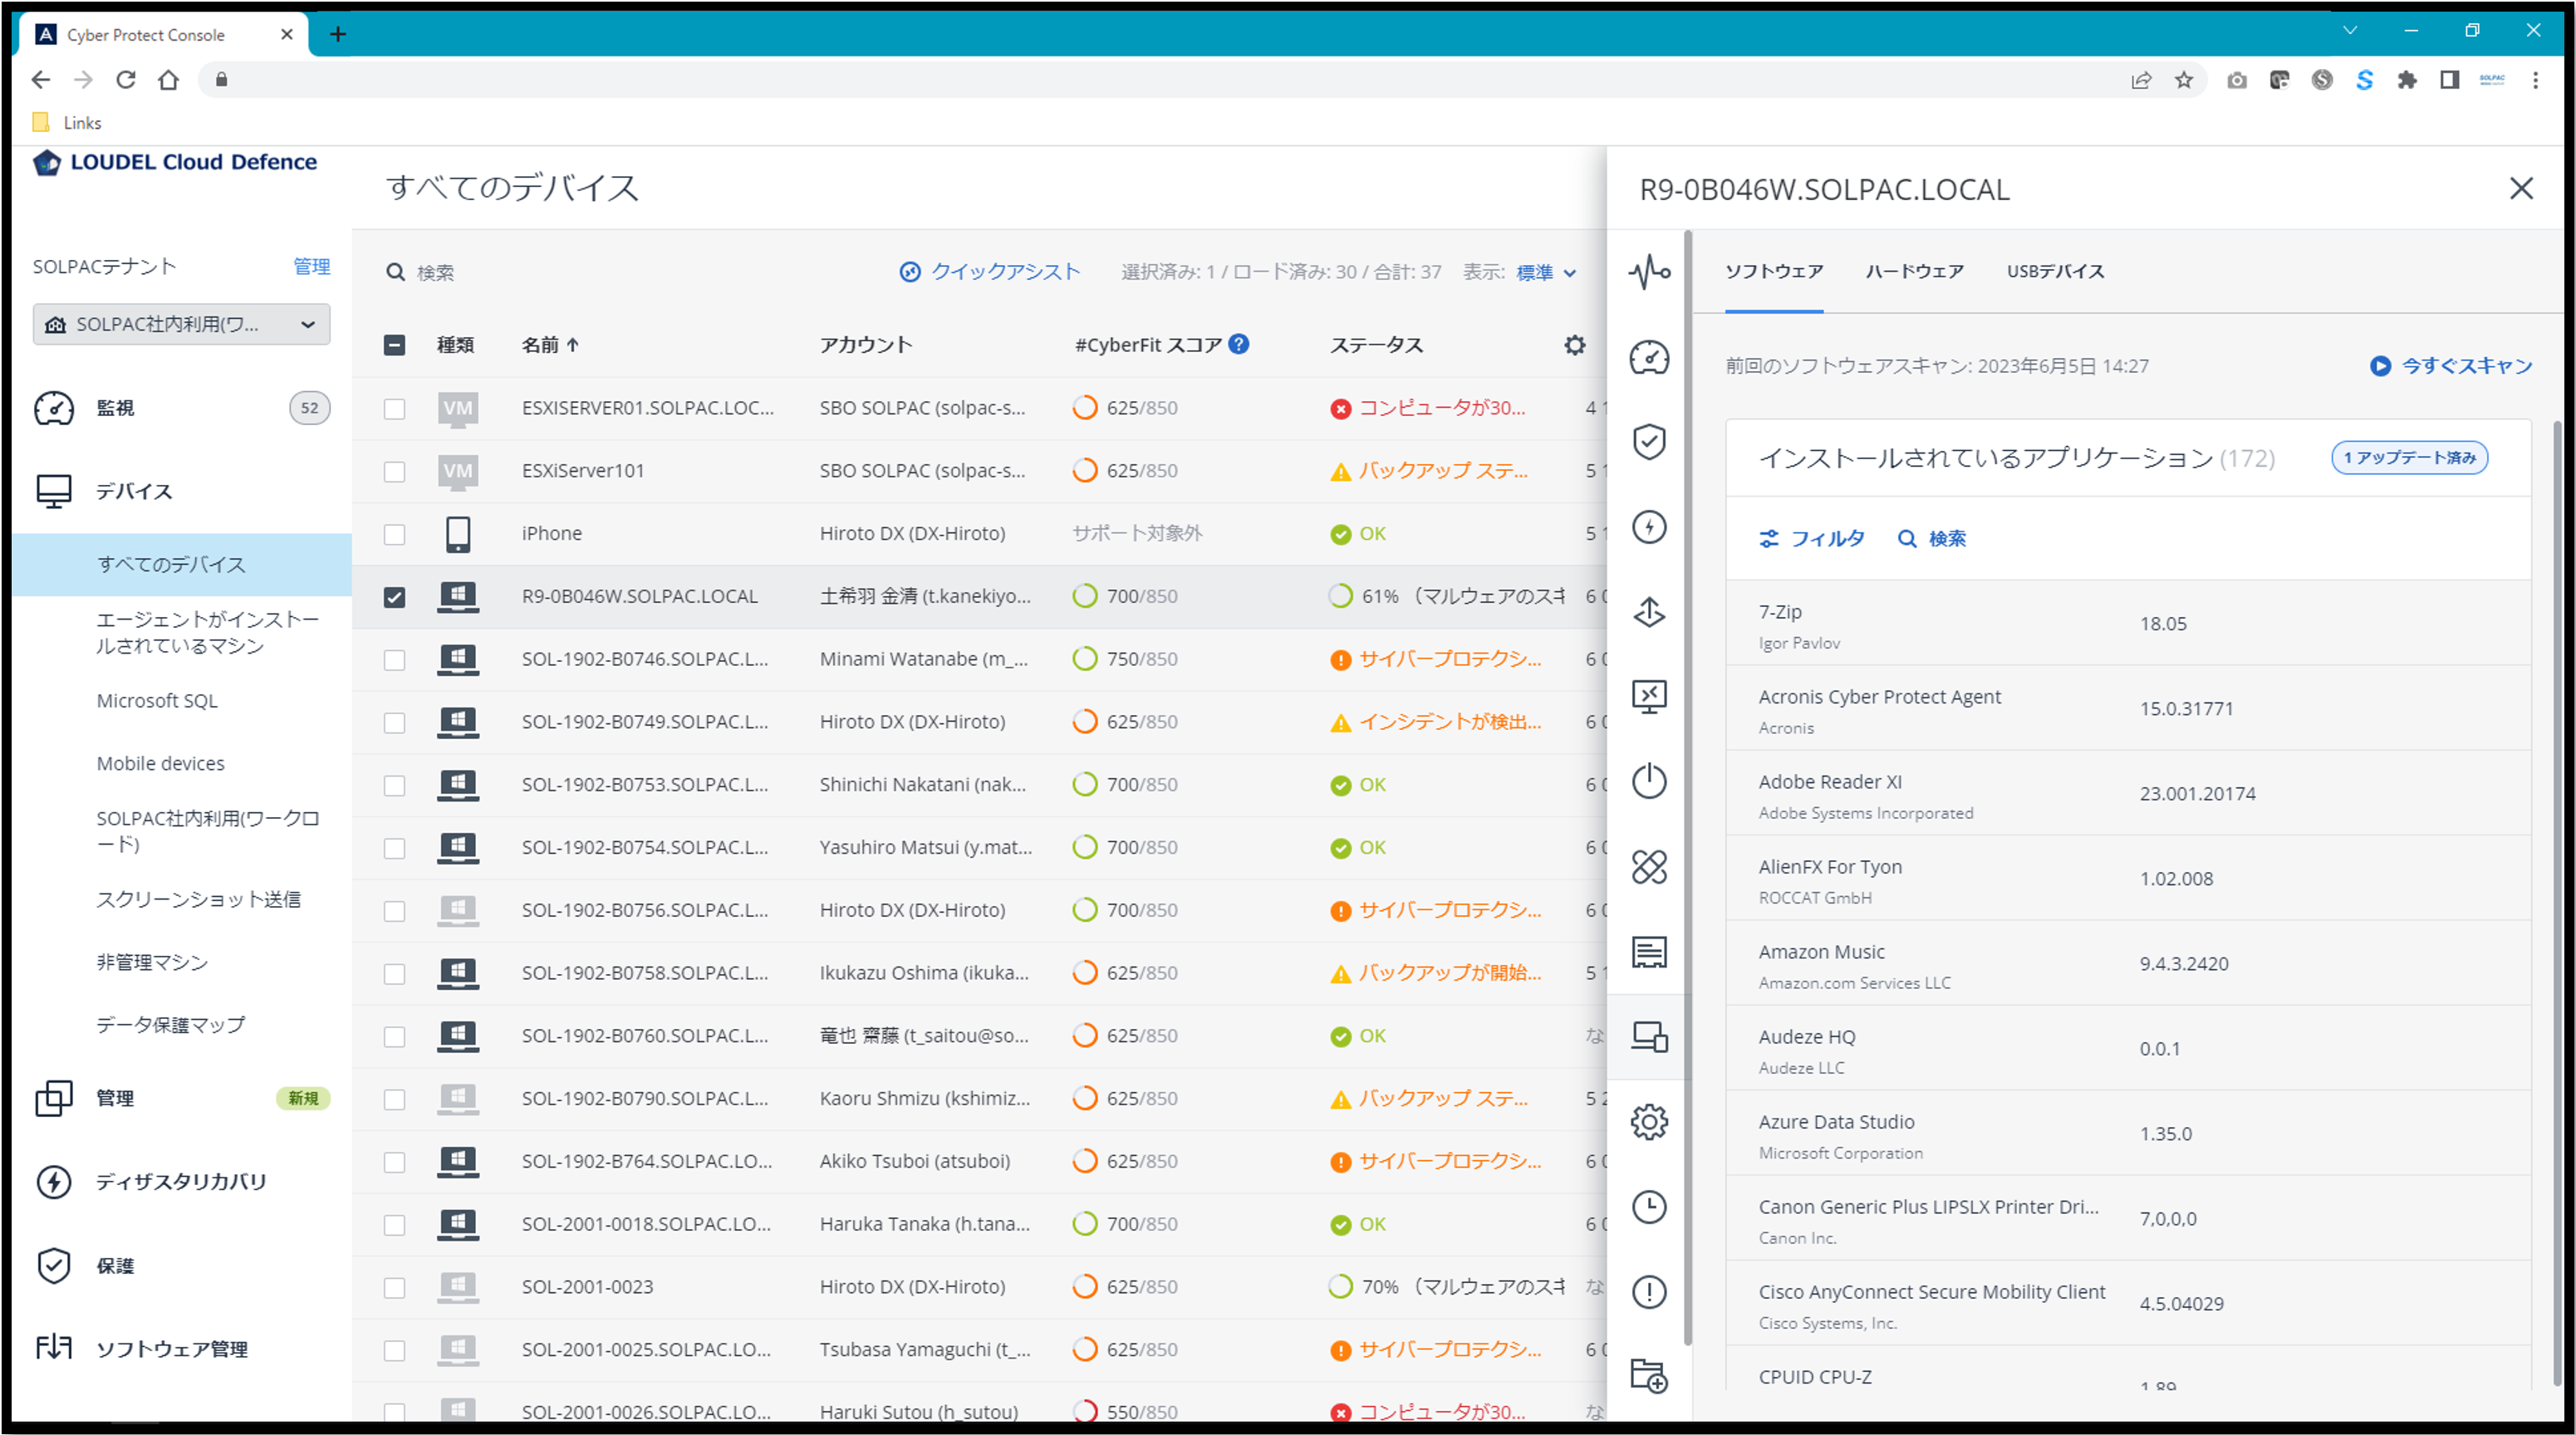Open エージェントがインストールされているマシン in sidebar

pos(208,632)
